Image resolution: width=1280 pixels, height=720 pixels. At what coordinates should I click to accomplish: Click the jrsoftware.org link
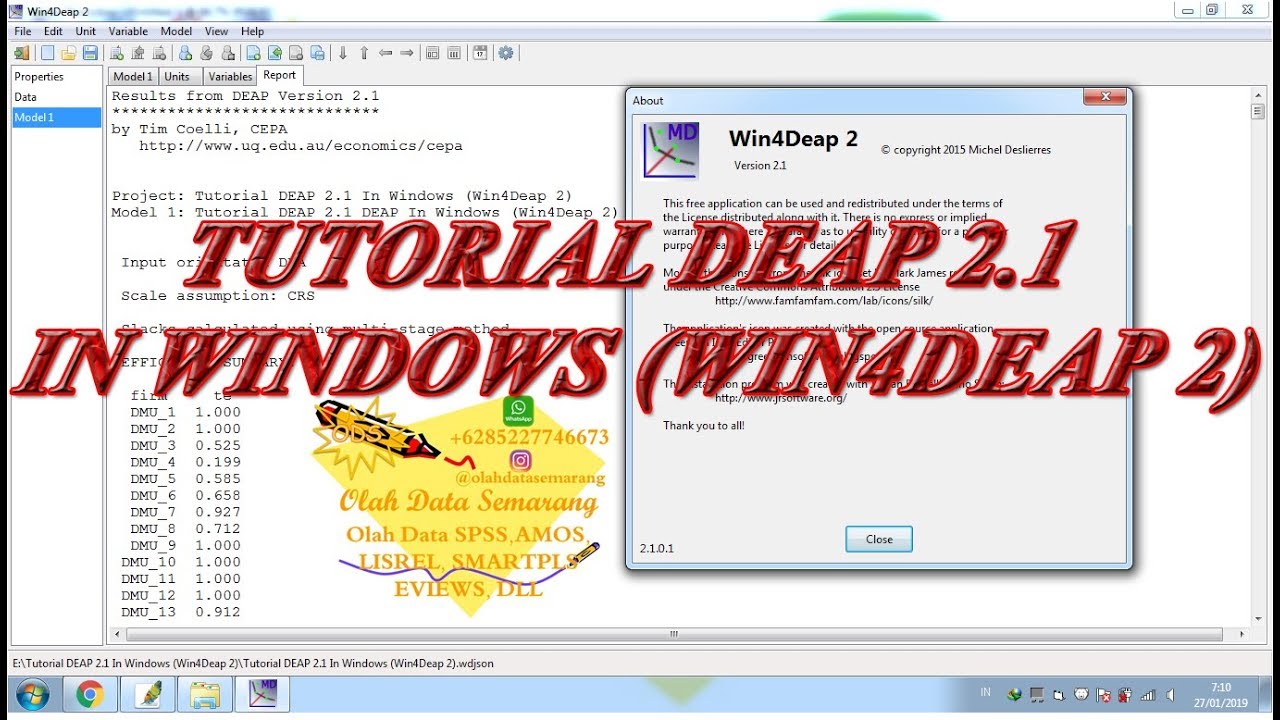[781, 398]
